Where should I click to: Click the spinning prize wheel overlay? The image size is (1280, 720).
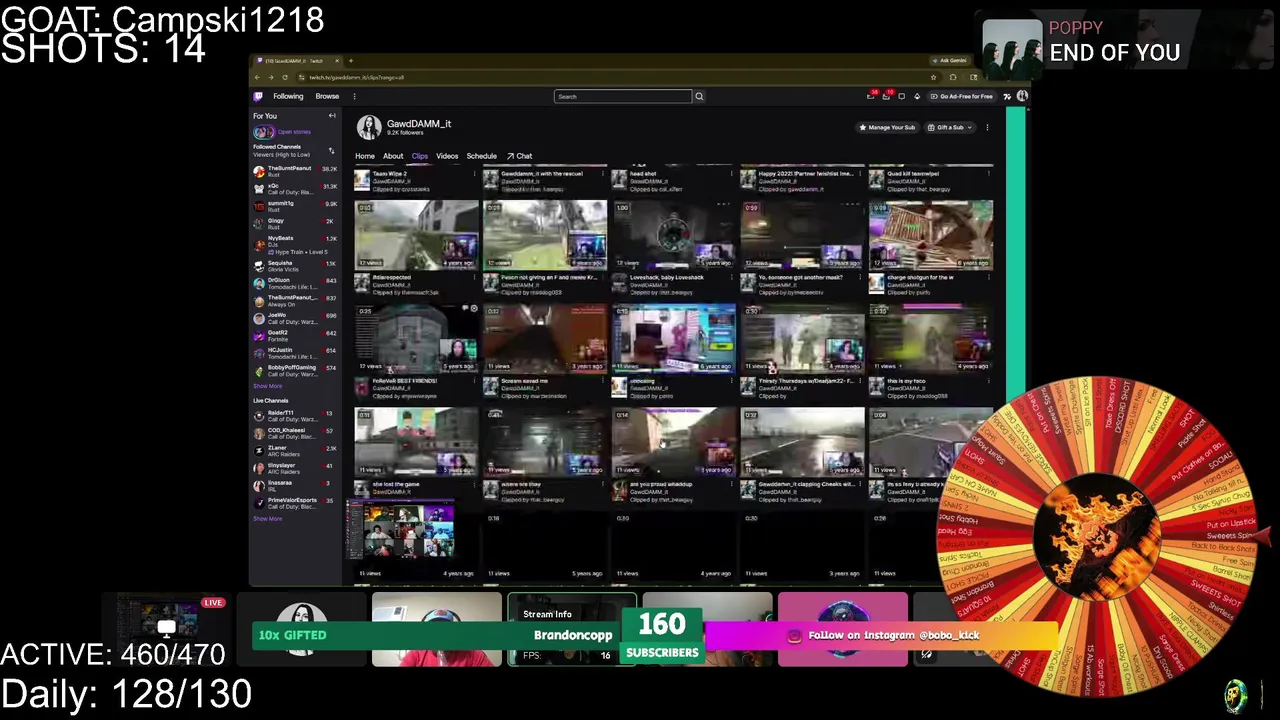(x=1097, y=535)
